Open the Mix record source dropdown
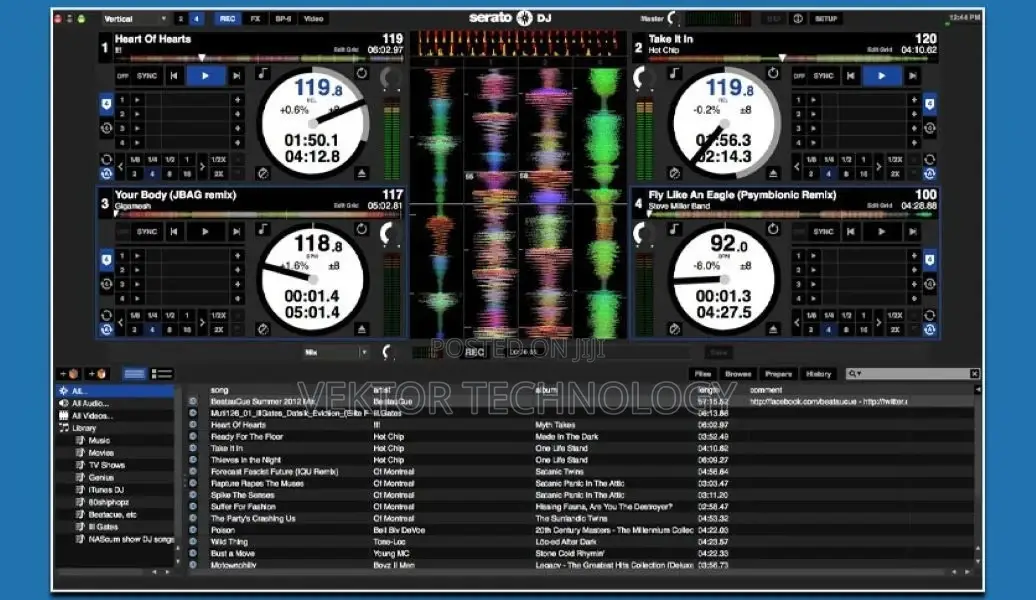This screenshot has width=1036, height=600. pos(335,353)
